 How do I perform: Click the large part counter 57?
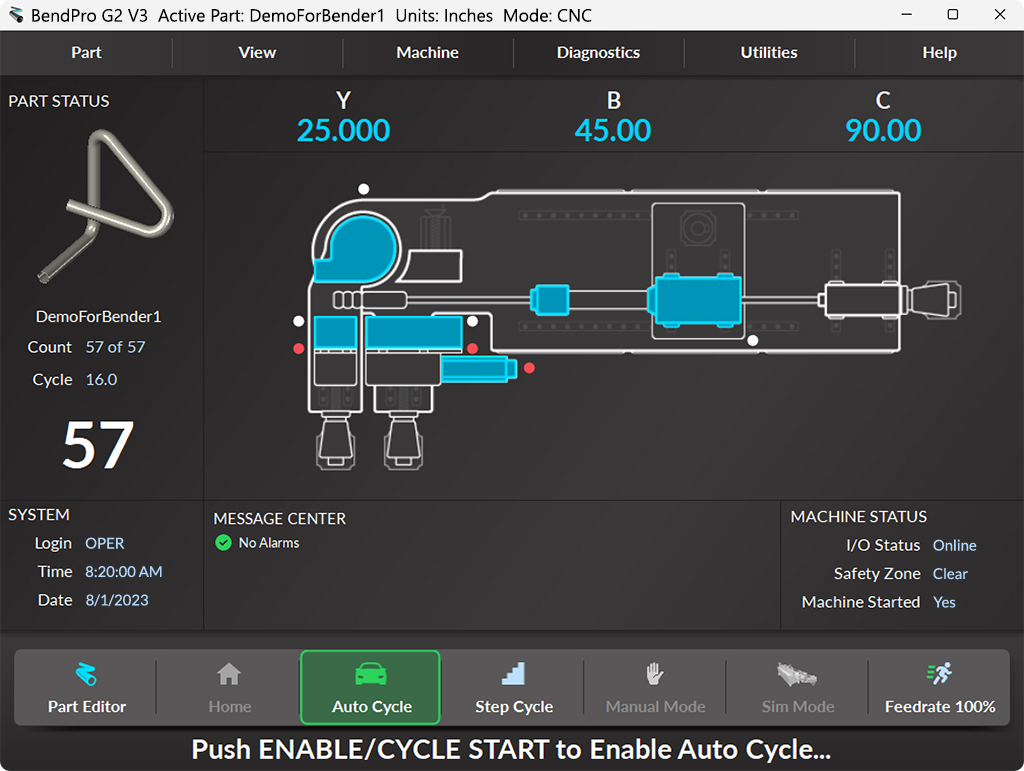pos(98,445)
